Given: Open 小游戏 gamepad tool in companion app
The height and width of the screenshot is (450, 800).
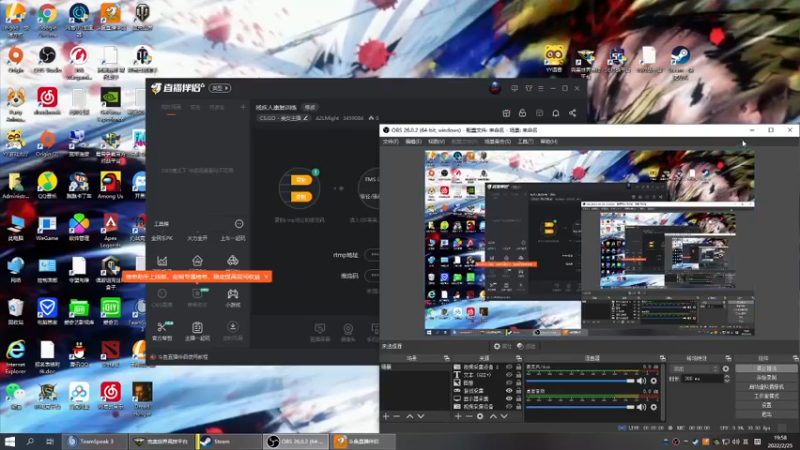Looking at the screenshot, I should [233, 297].
